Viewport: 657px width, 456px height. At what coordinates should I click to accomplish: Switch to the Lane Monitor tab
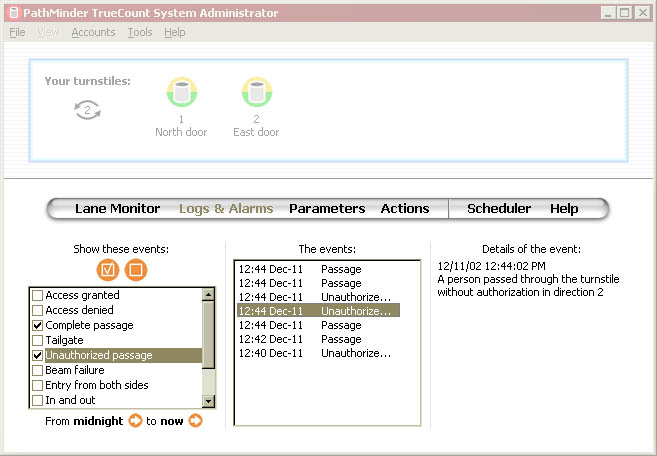click(117, 209)
